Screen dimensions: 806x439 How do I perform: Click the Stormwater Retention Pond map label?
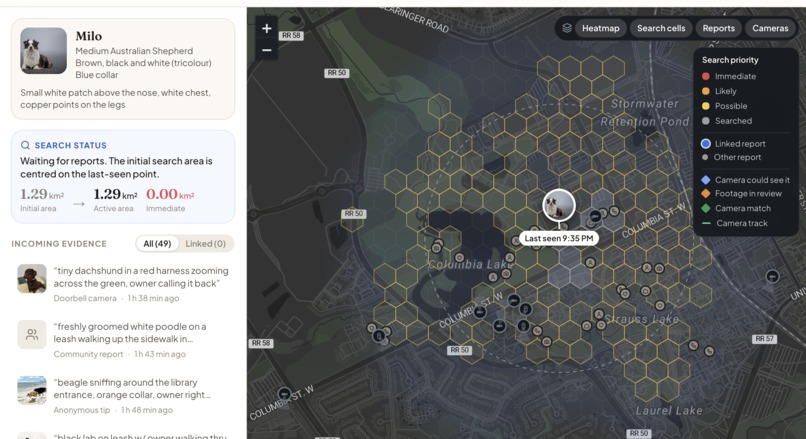pyautogui.click(x=645, y=113)
